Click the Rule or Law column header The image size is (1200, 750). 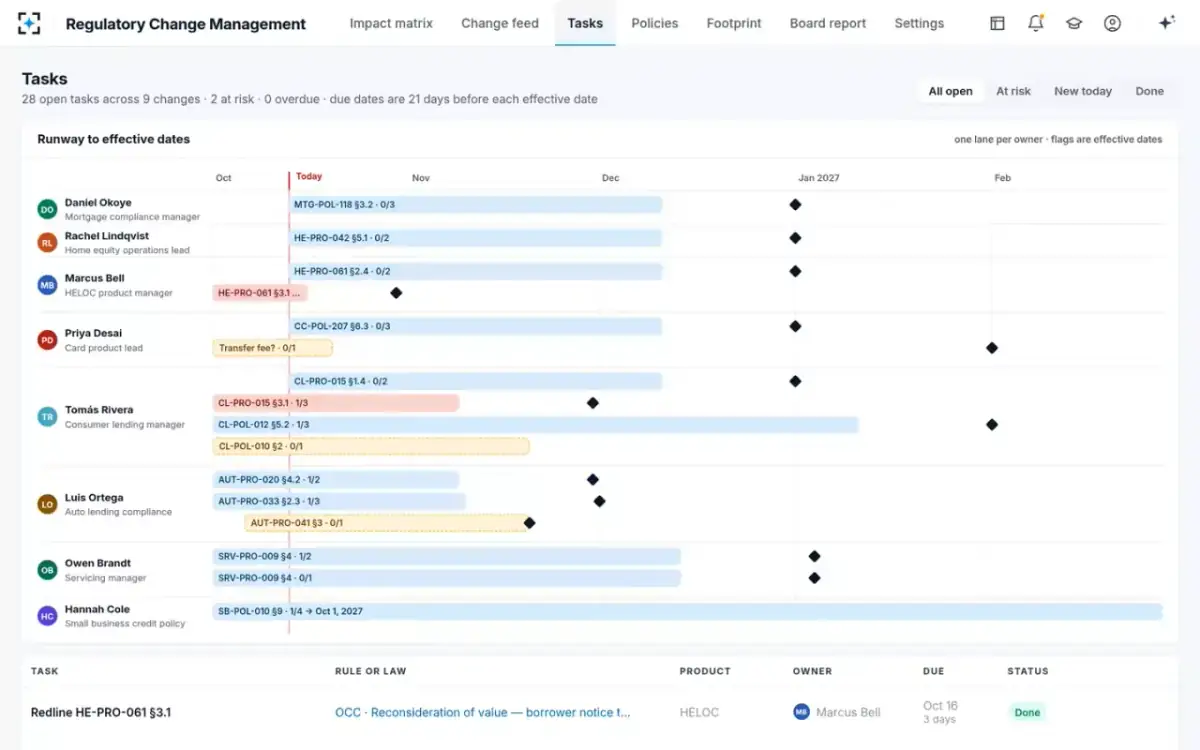pyautogui.click(x=371, y=671)
